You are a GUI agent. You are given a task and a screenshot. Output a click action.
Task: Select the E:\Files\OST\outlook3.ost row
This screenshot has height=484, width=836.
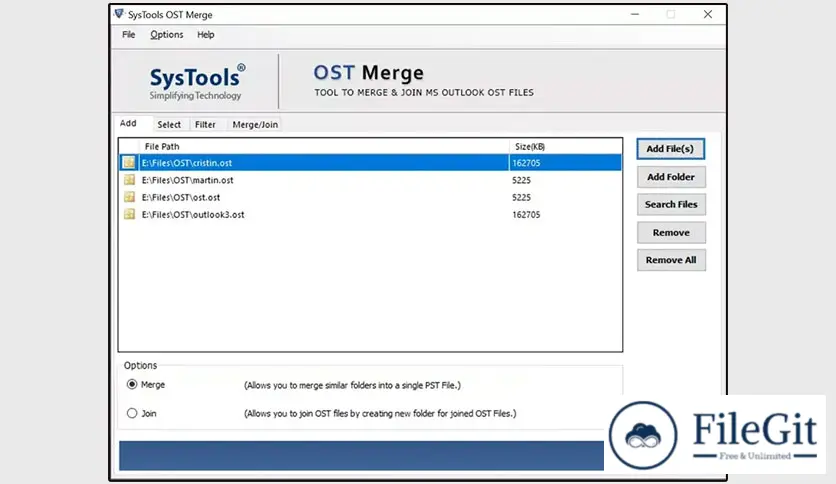371,214
